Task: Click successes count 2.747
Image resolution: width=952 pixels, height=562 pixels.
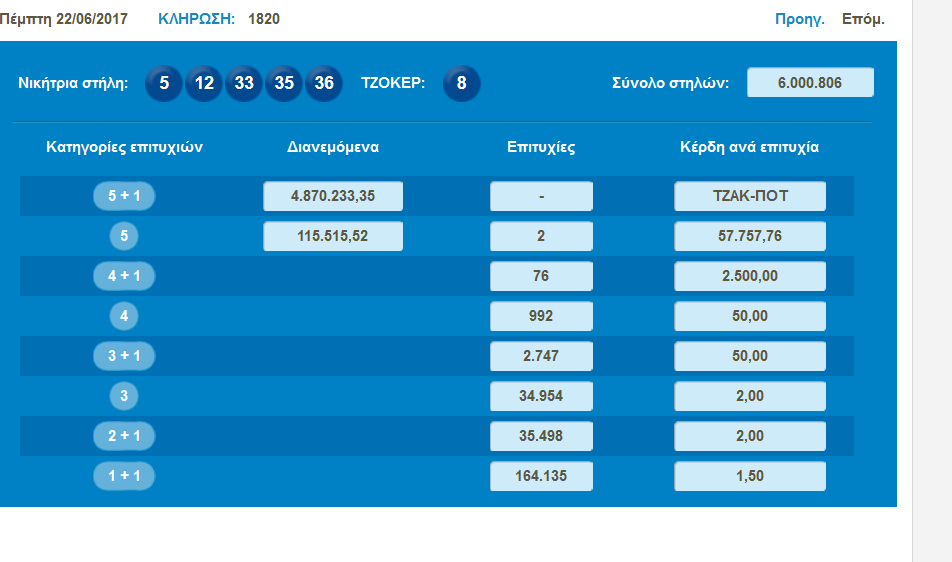Action: [541, 356]
